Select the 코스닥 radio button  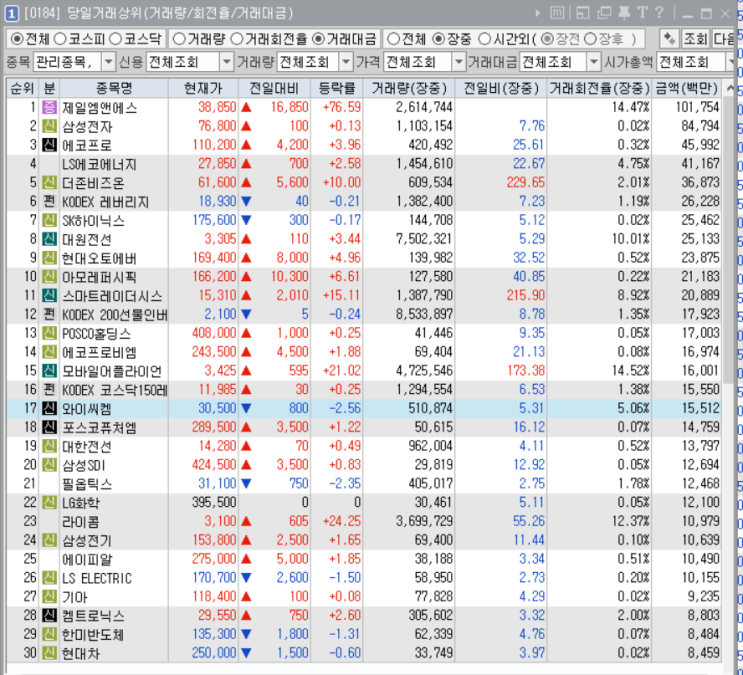pos(115,39)
